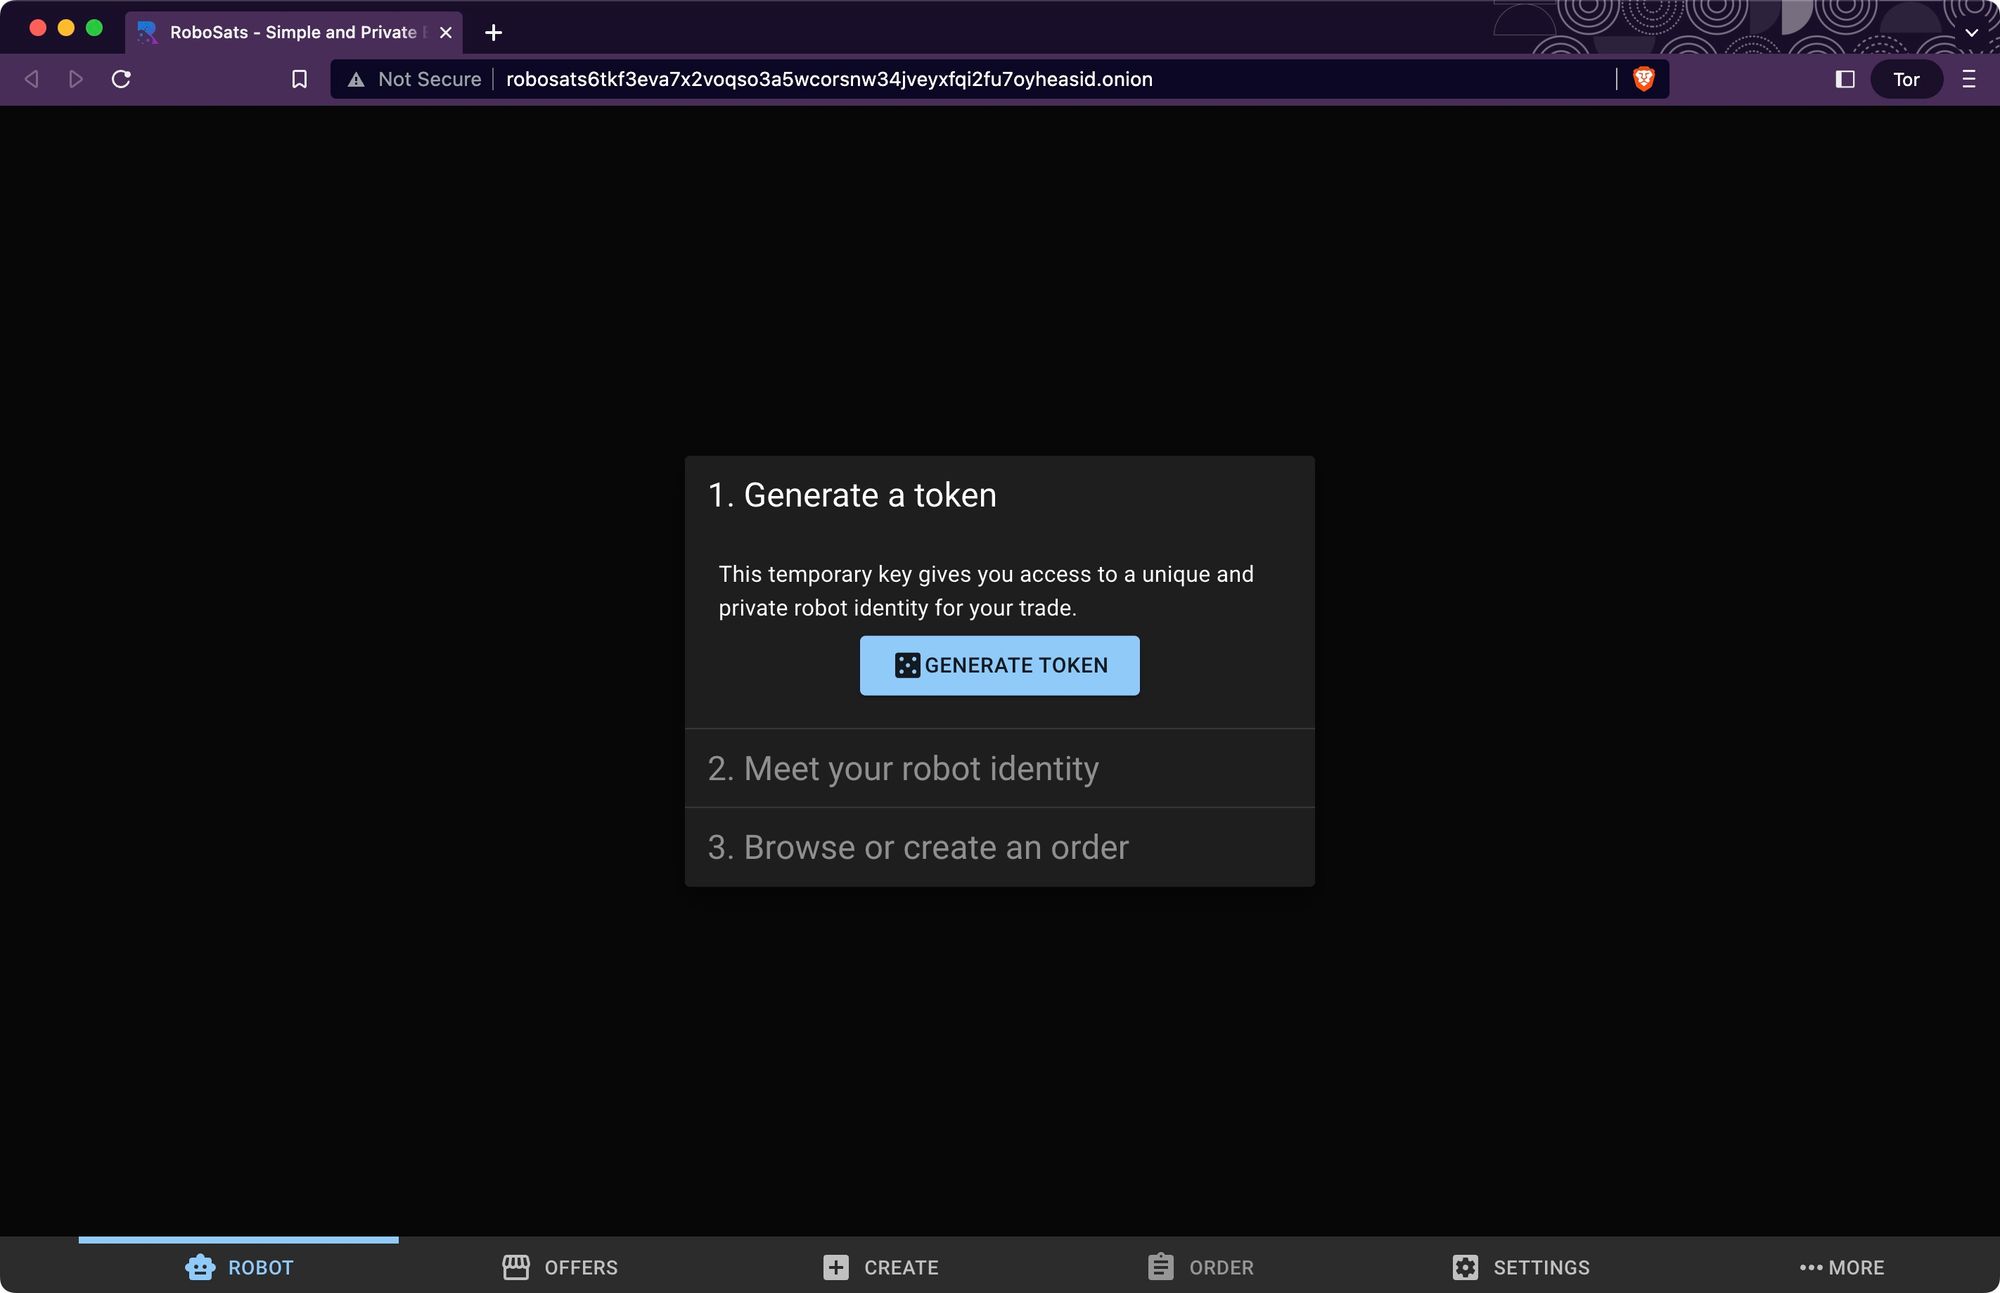Click the Generate Token button
Screen dimensions: 2000x1293
click(x=999, y=665)
